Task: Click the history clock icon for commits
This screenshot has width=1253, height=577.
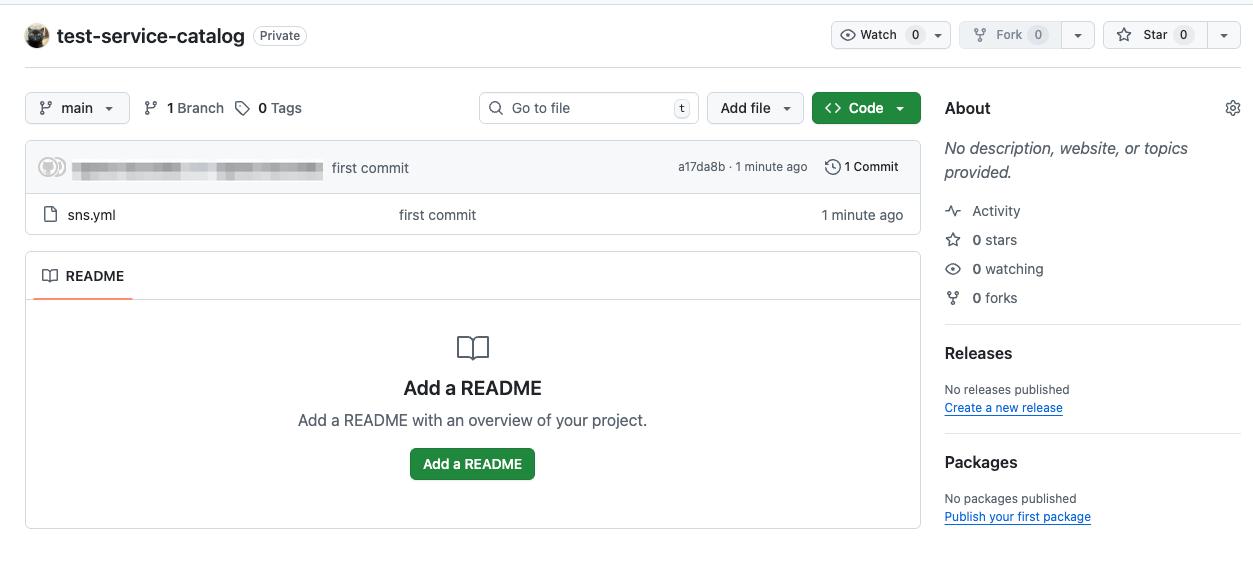Action: tap(832, 167)
